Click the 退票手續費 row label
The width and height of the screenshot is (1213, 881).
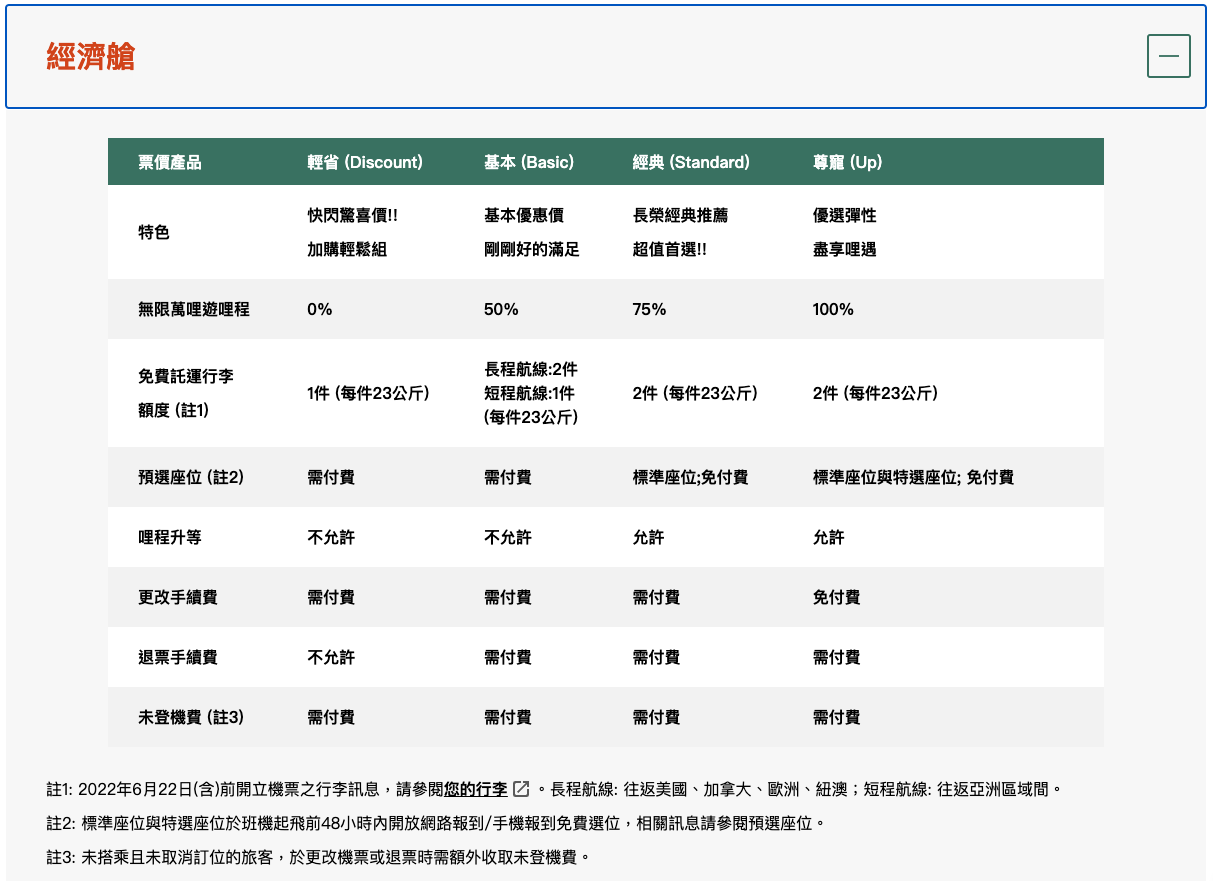click(178, 657)
